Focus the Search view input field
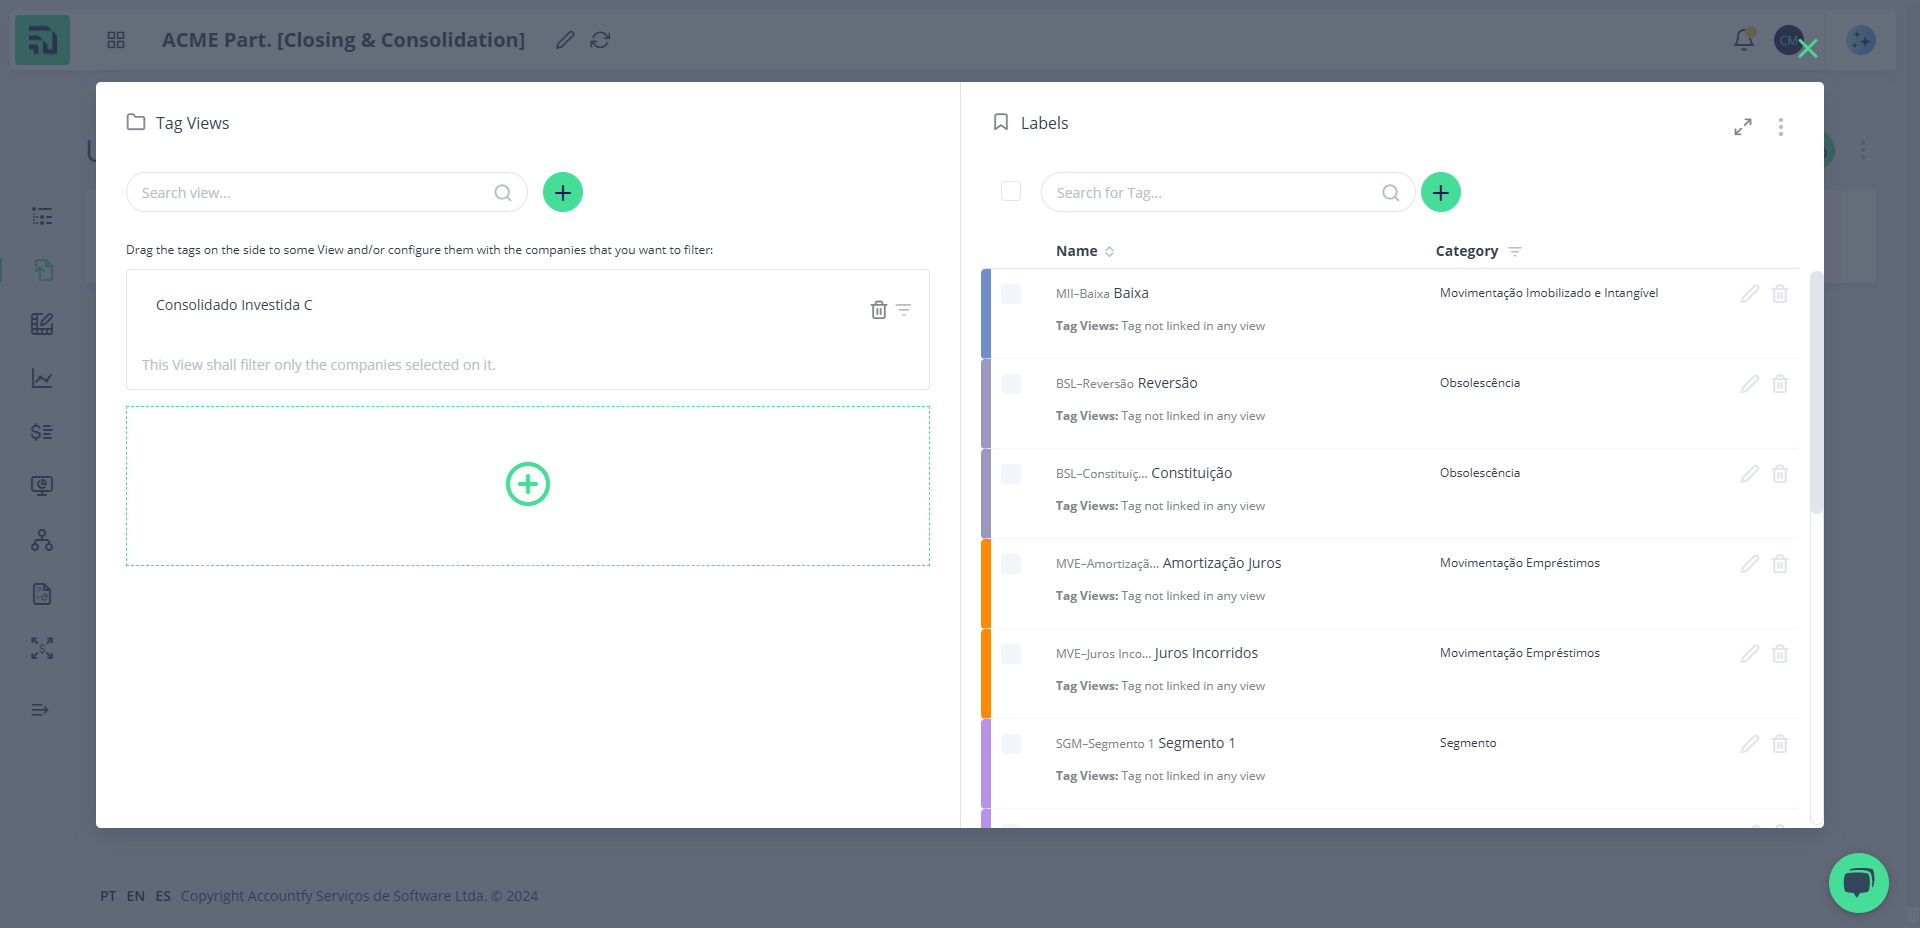Viewport: 1920px width, 928px height. click(327, 192)
